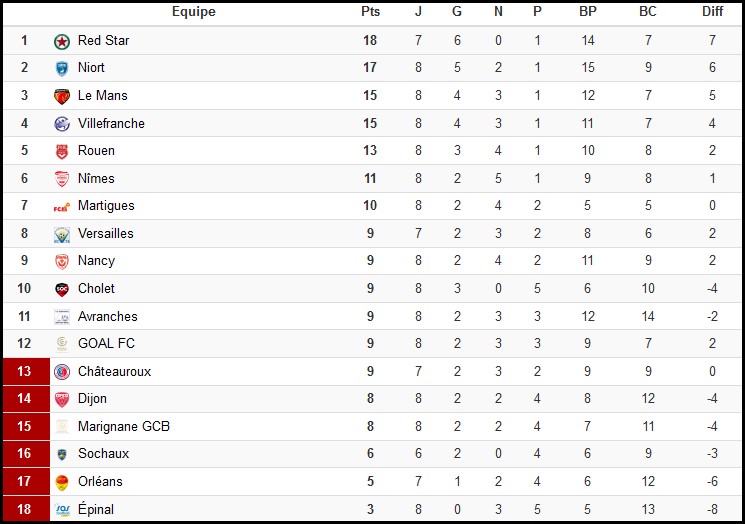The image size is (745, 524).
Task: Click the red rank 13 relegation cell
Action: 26,372
